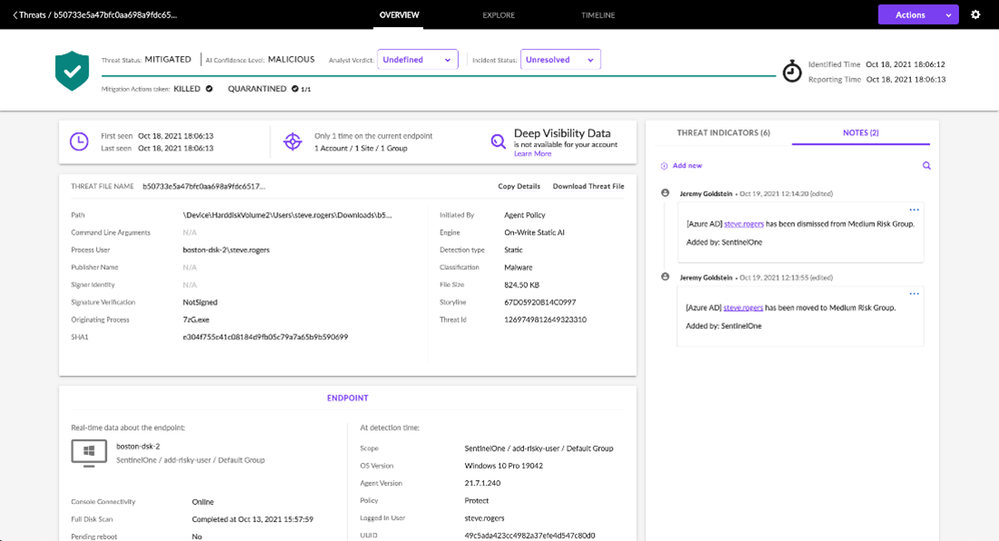Click the Detection type Static value
Viewport: 999px width, 541px height.
coord(513,250)
